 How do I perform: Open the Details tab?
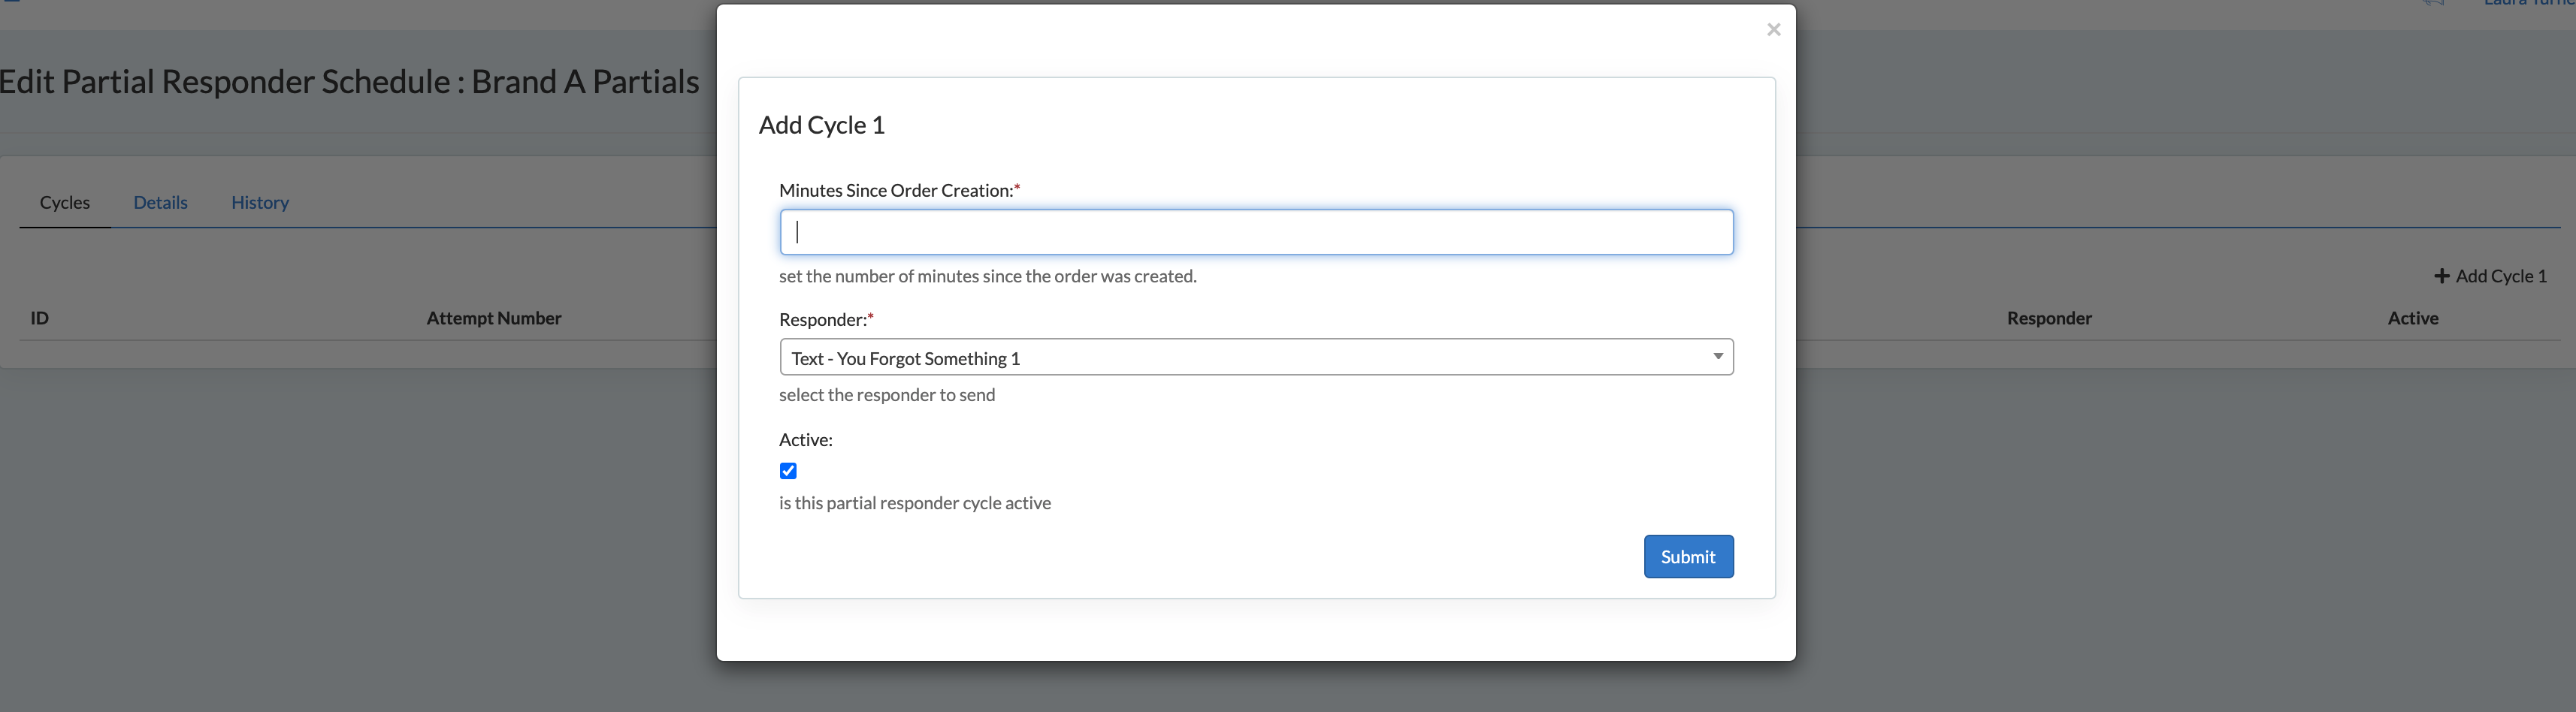pyautogui.click(x=160, y=203)
